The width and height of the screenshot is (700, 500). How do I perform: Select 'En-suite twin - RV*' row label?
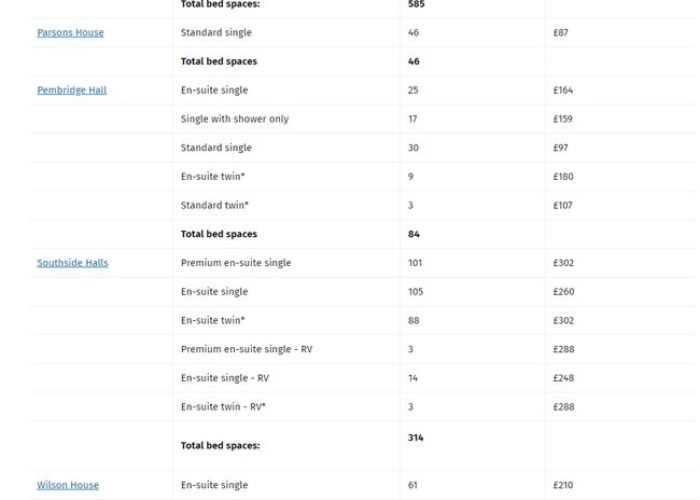click(x=223, y=407)
